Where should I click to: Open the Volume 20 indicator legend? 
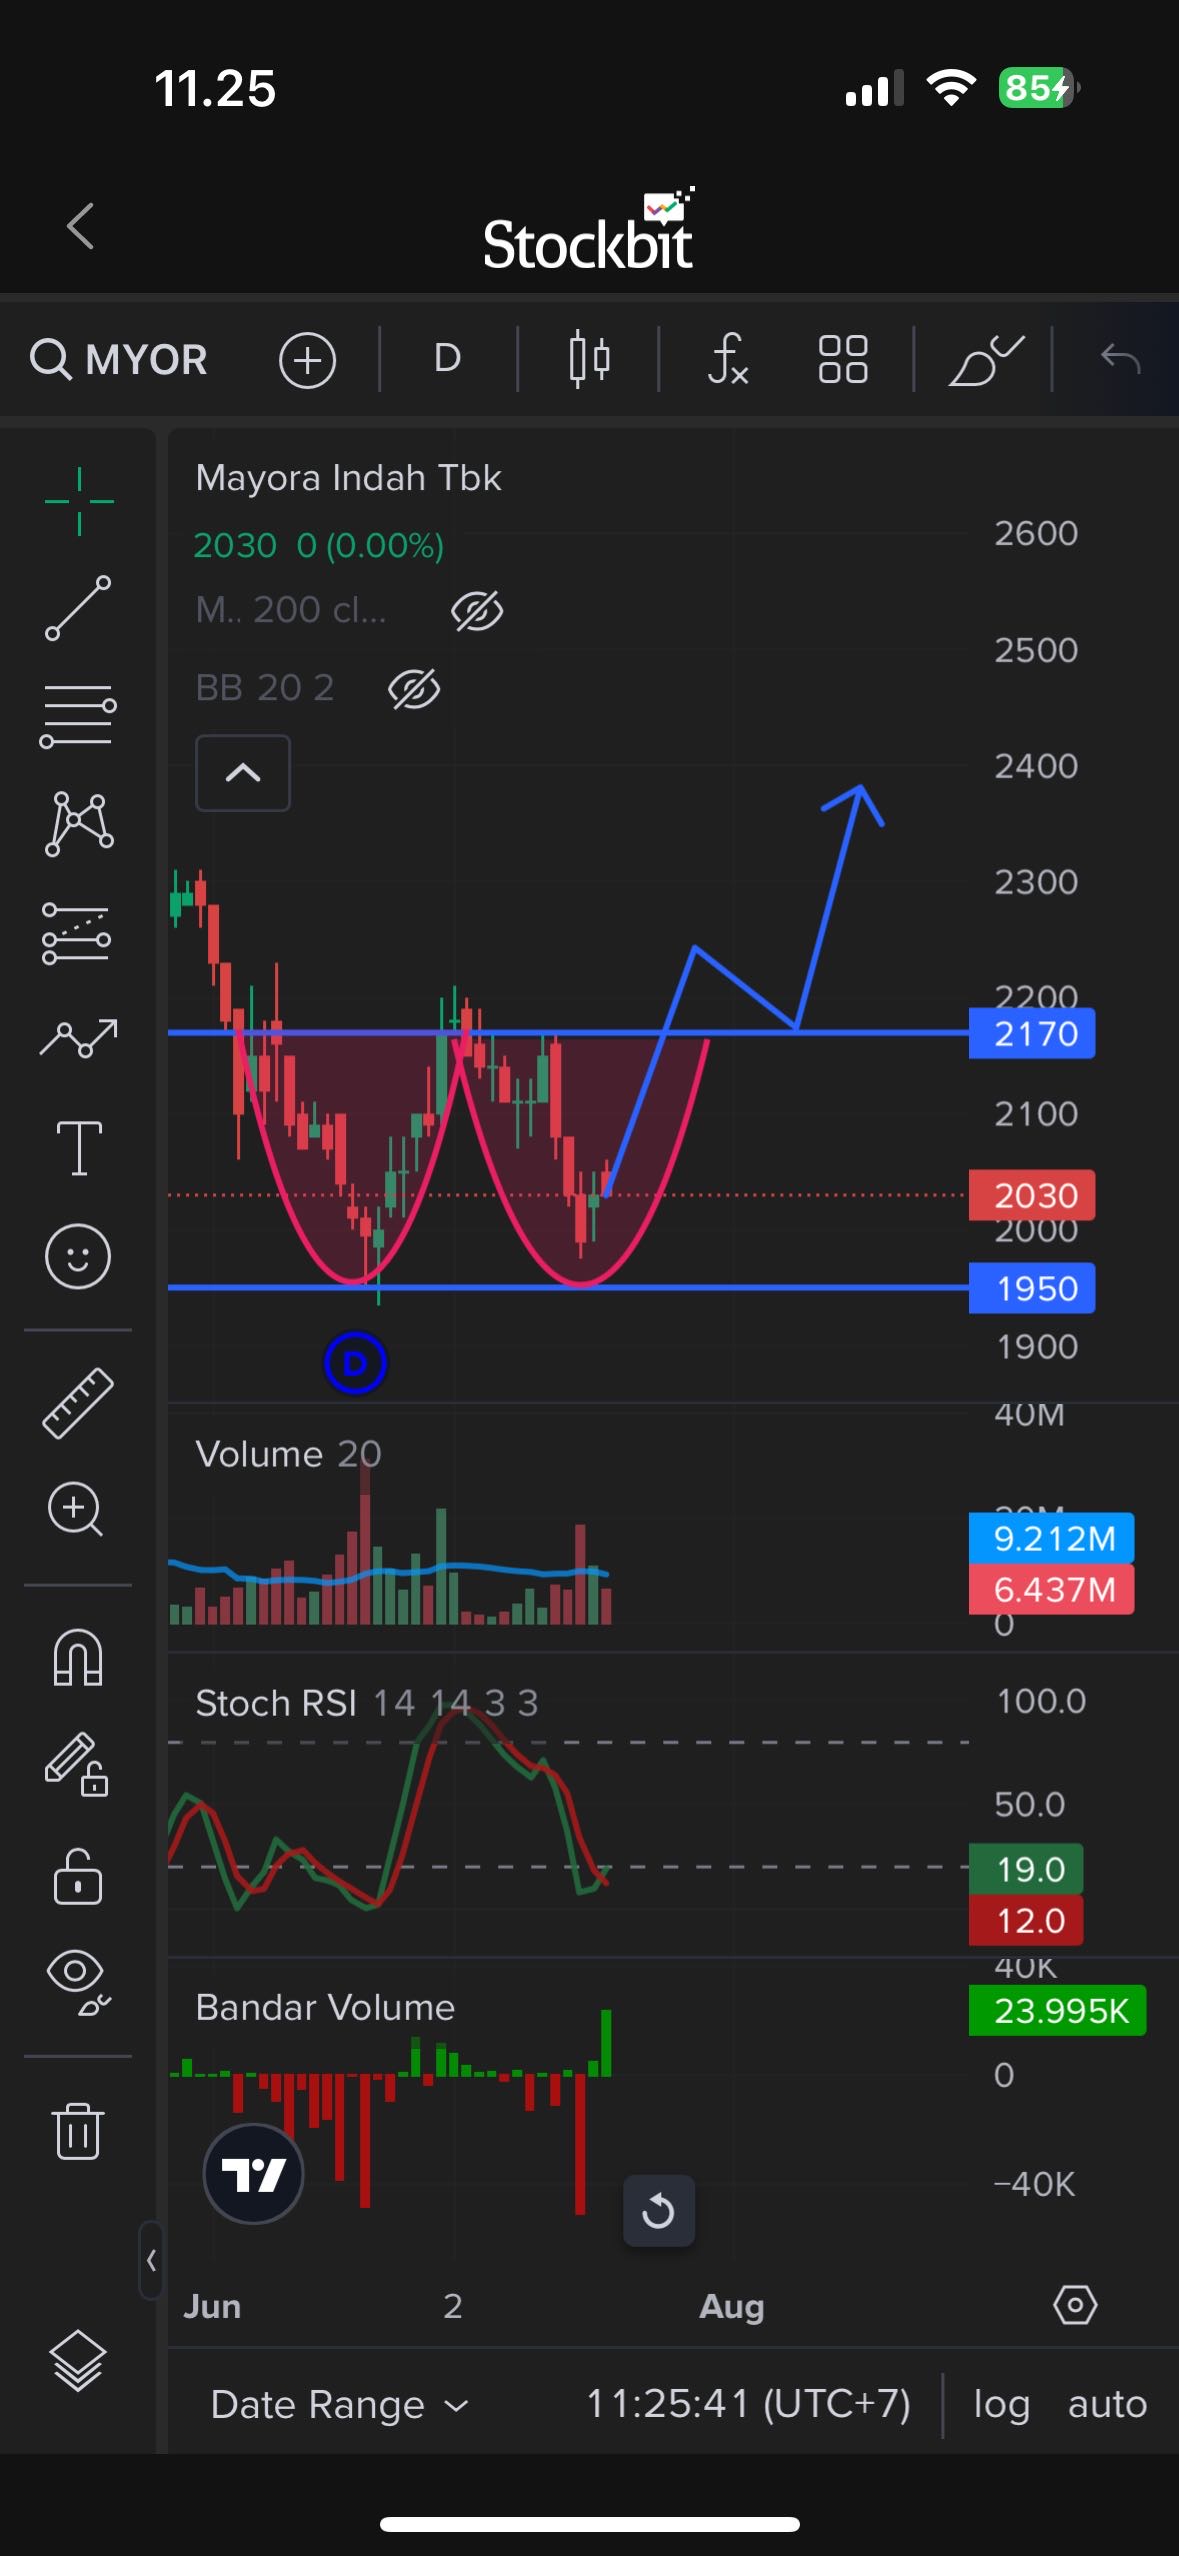tap(288, 1454)
